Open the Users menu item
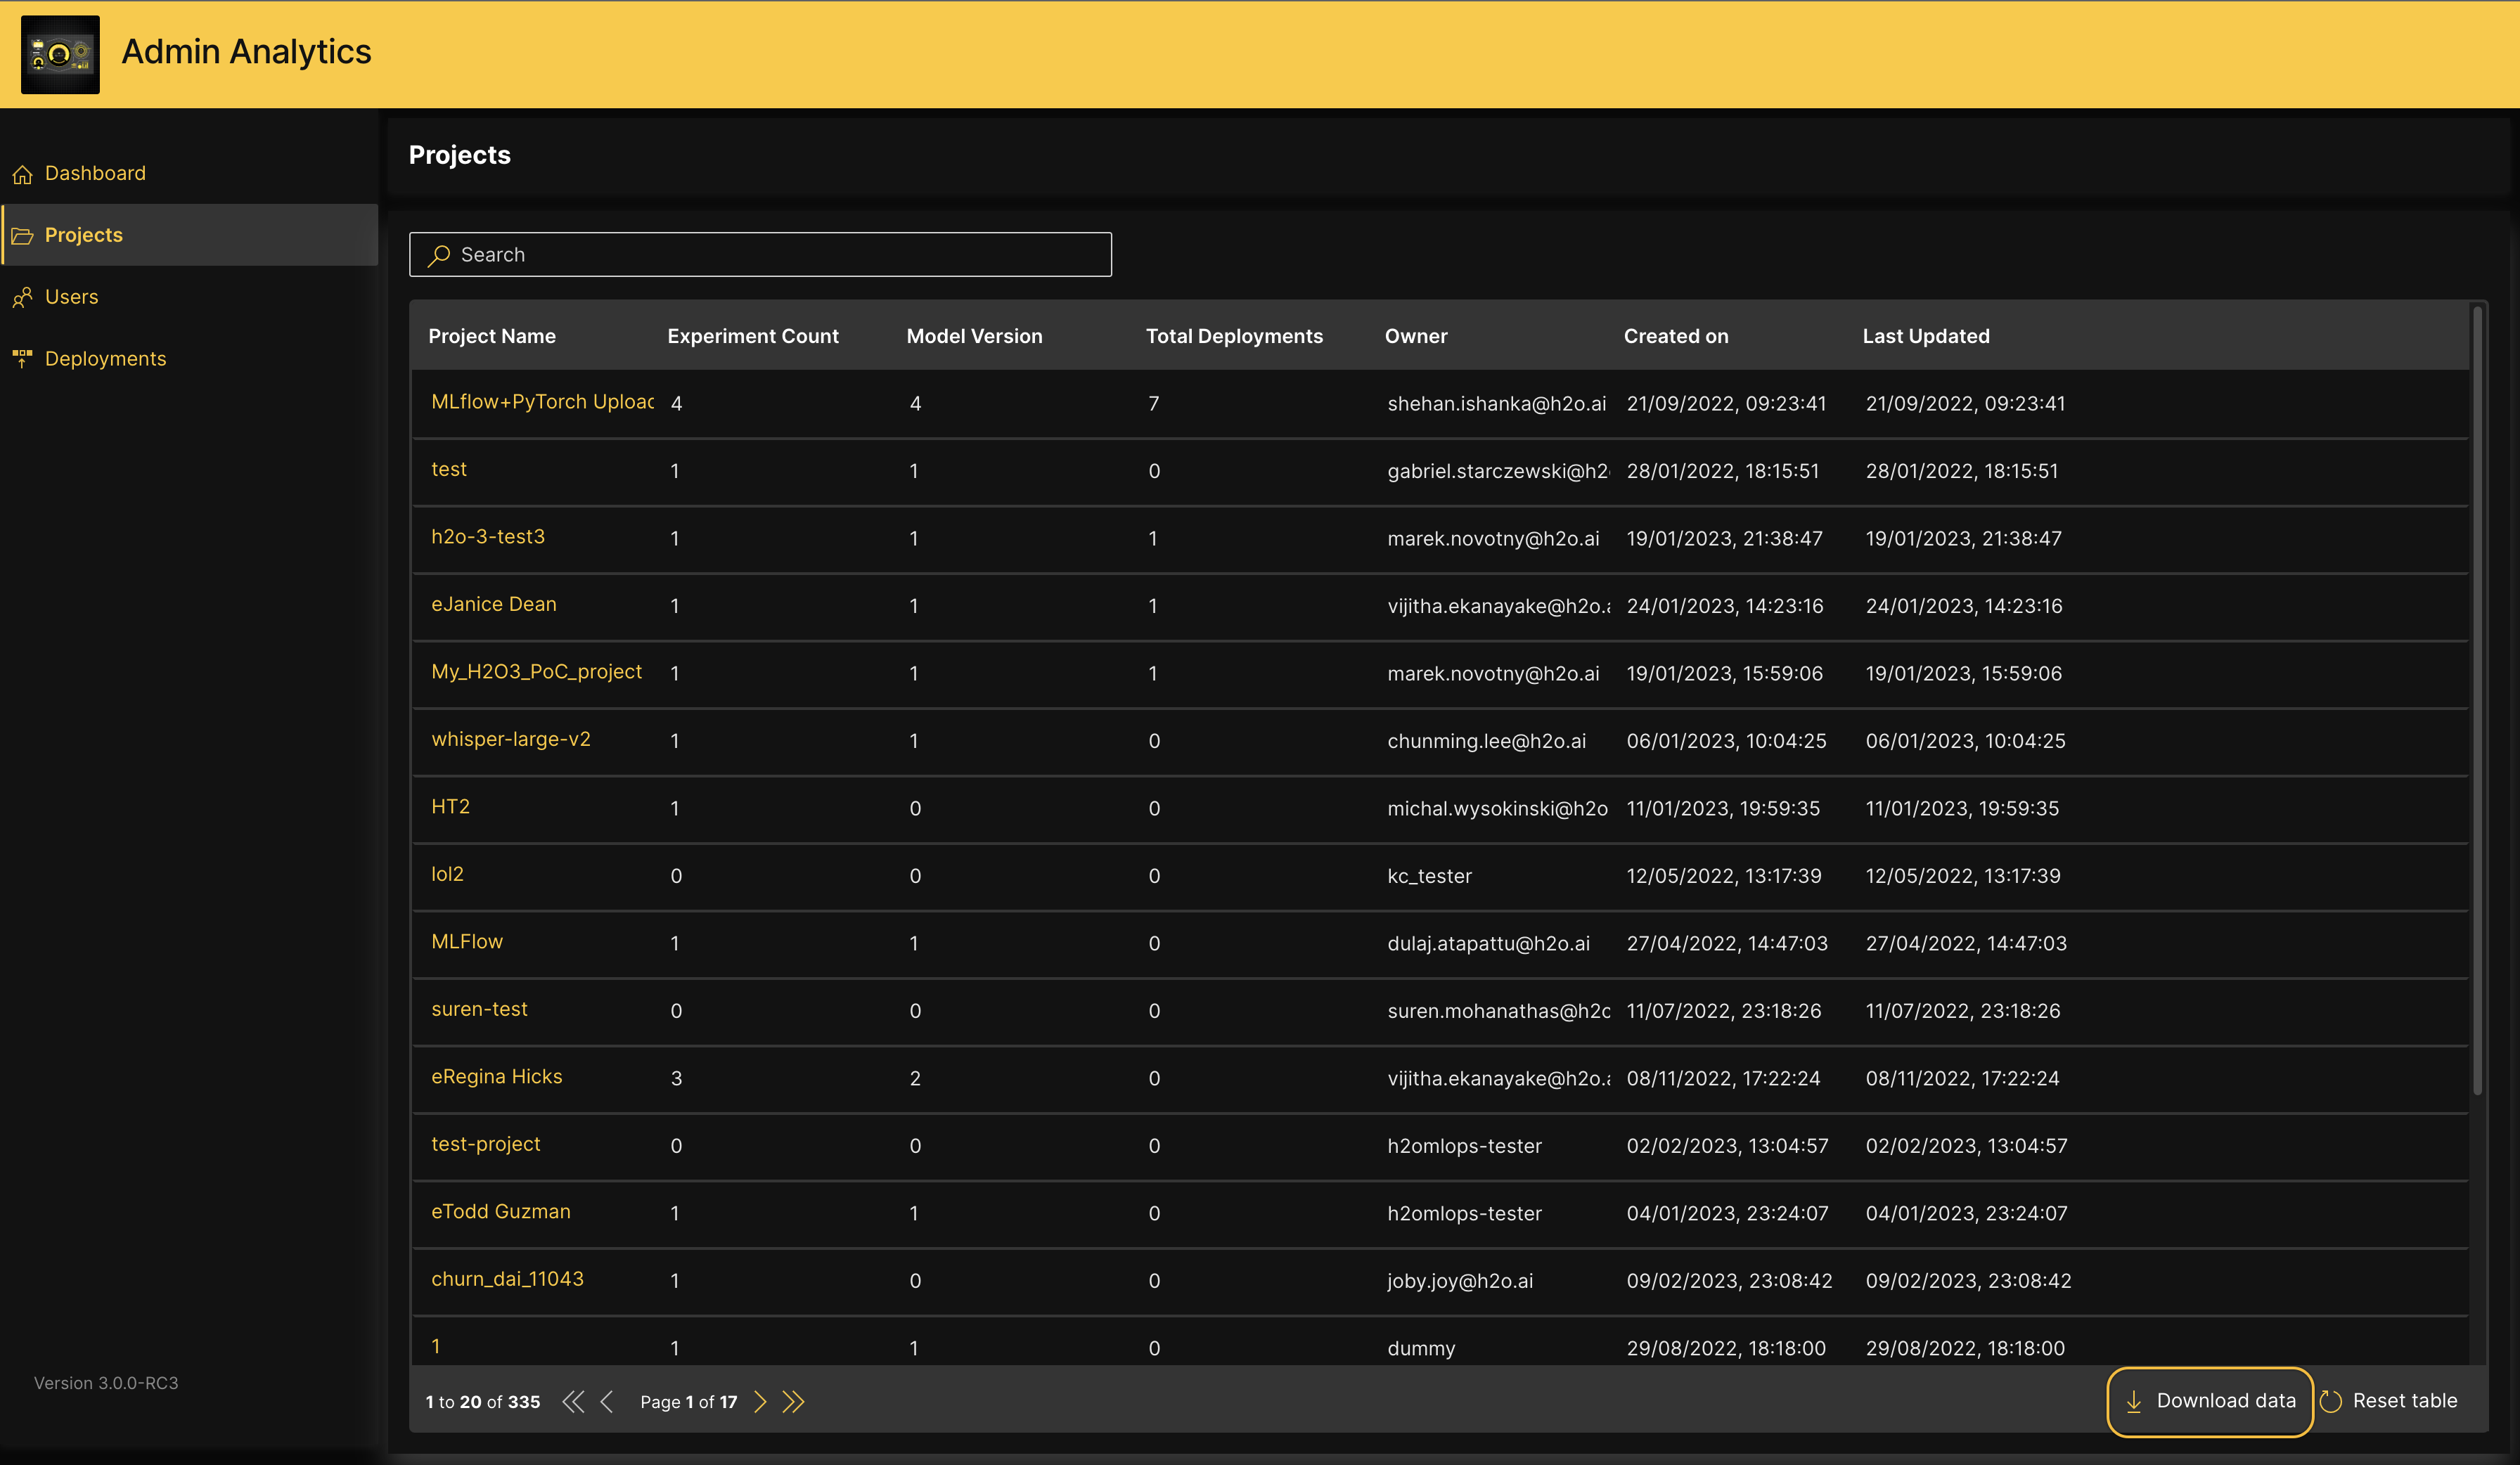The height and width of the screenshot is (1465, 2520). (71, 297)
